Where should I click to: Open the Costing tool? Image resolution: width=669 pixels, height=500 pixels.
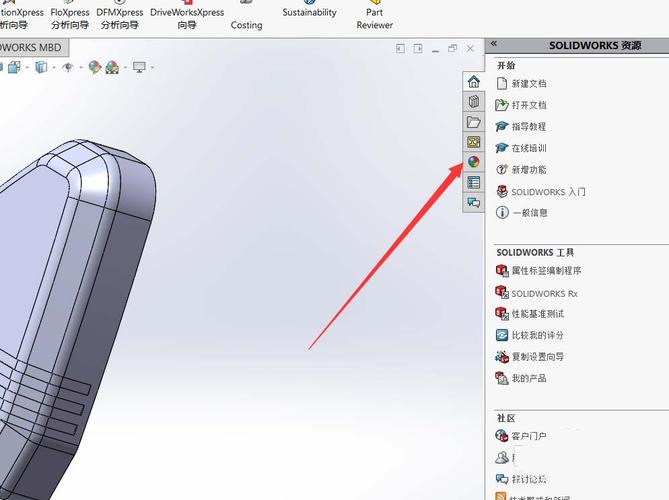247,17
